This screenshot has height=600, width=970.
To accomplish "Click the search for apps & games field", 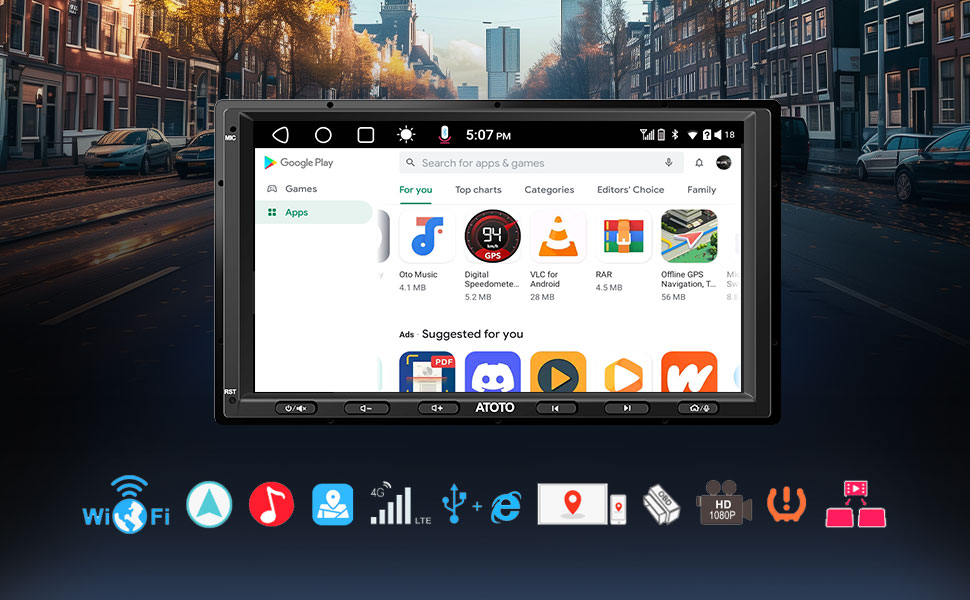I will point(530,163).
